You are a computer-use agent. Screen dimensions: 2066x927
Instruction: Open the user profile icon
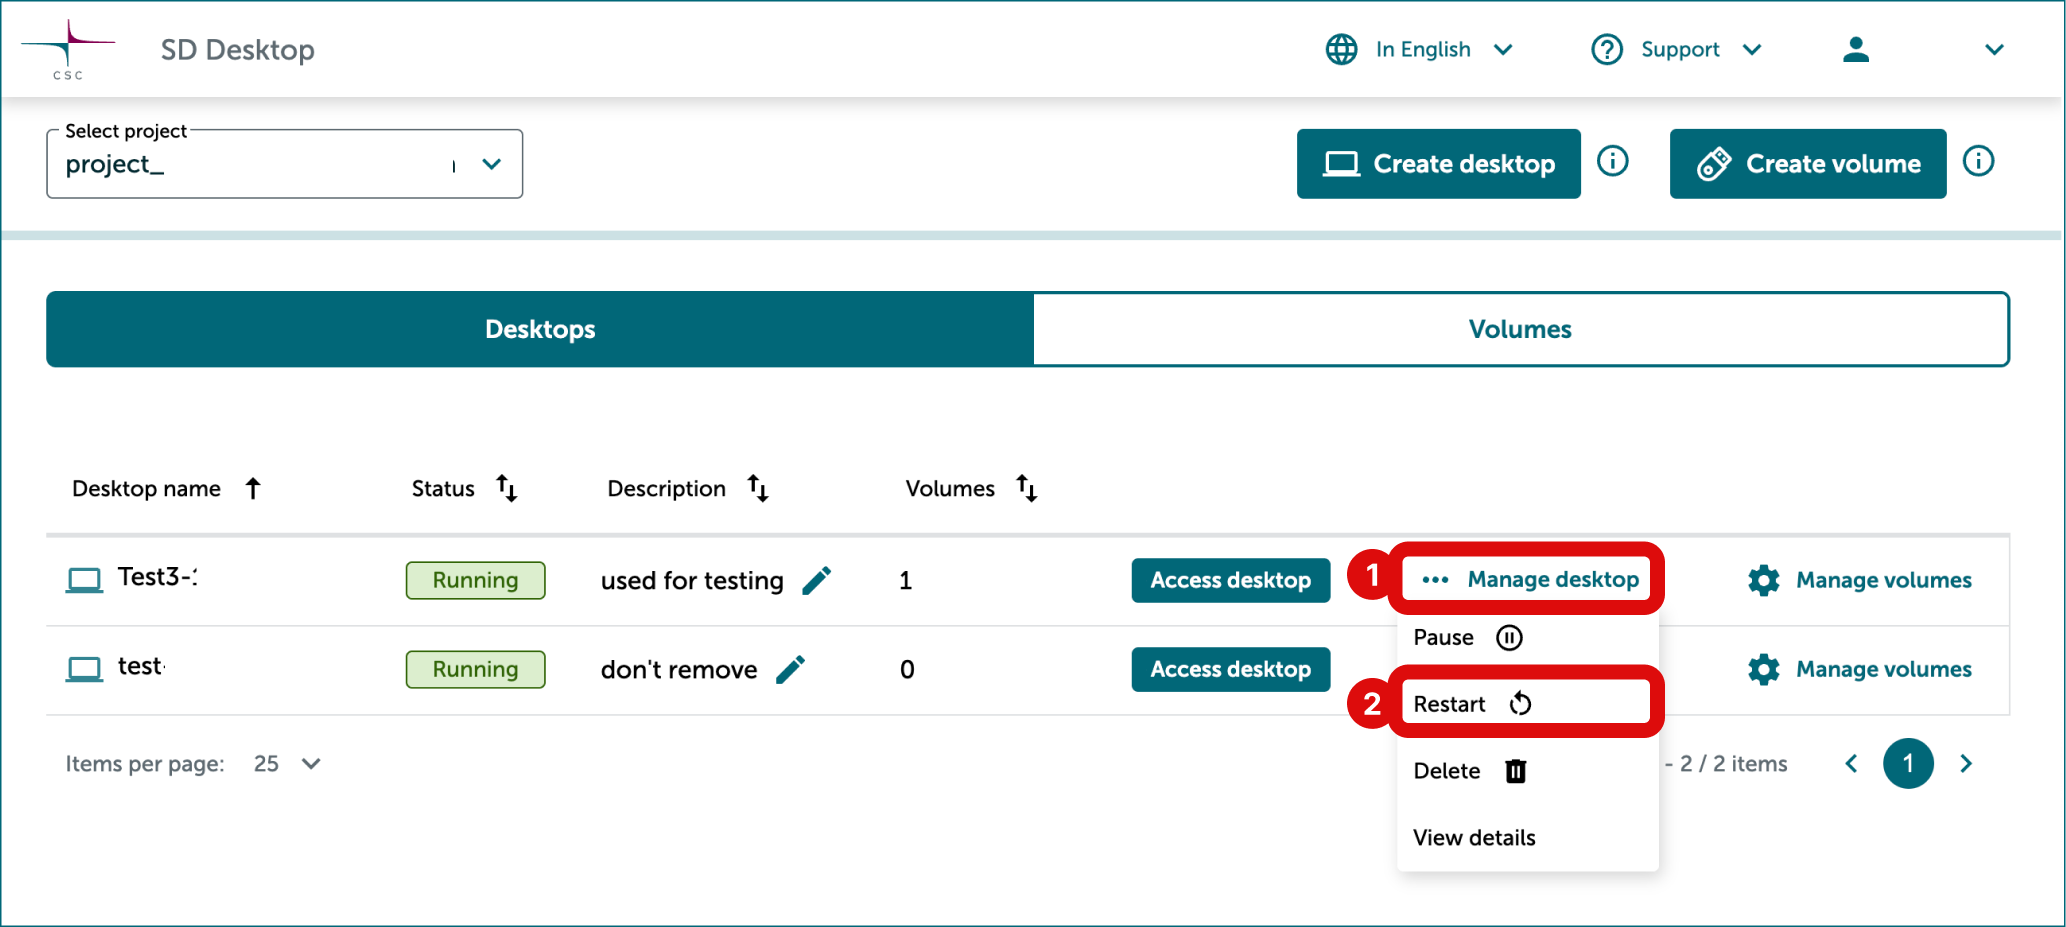[1855, 49]
